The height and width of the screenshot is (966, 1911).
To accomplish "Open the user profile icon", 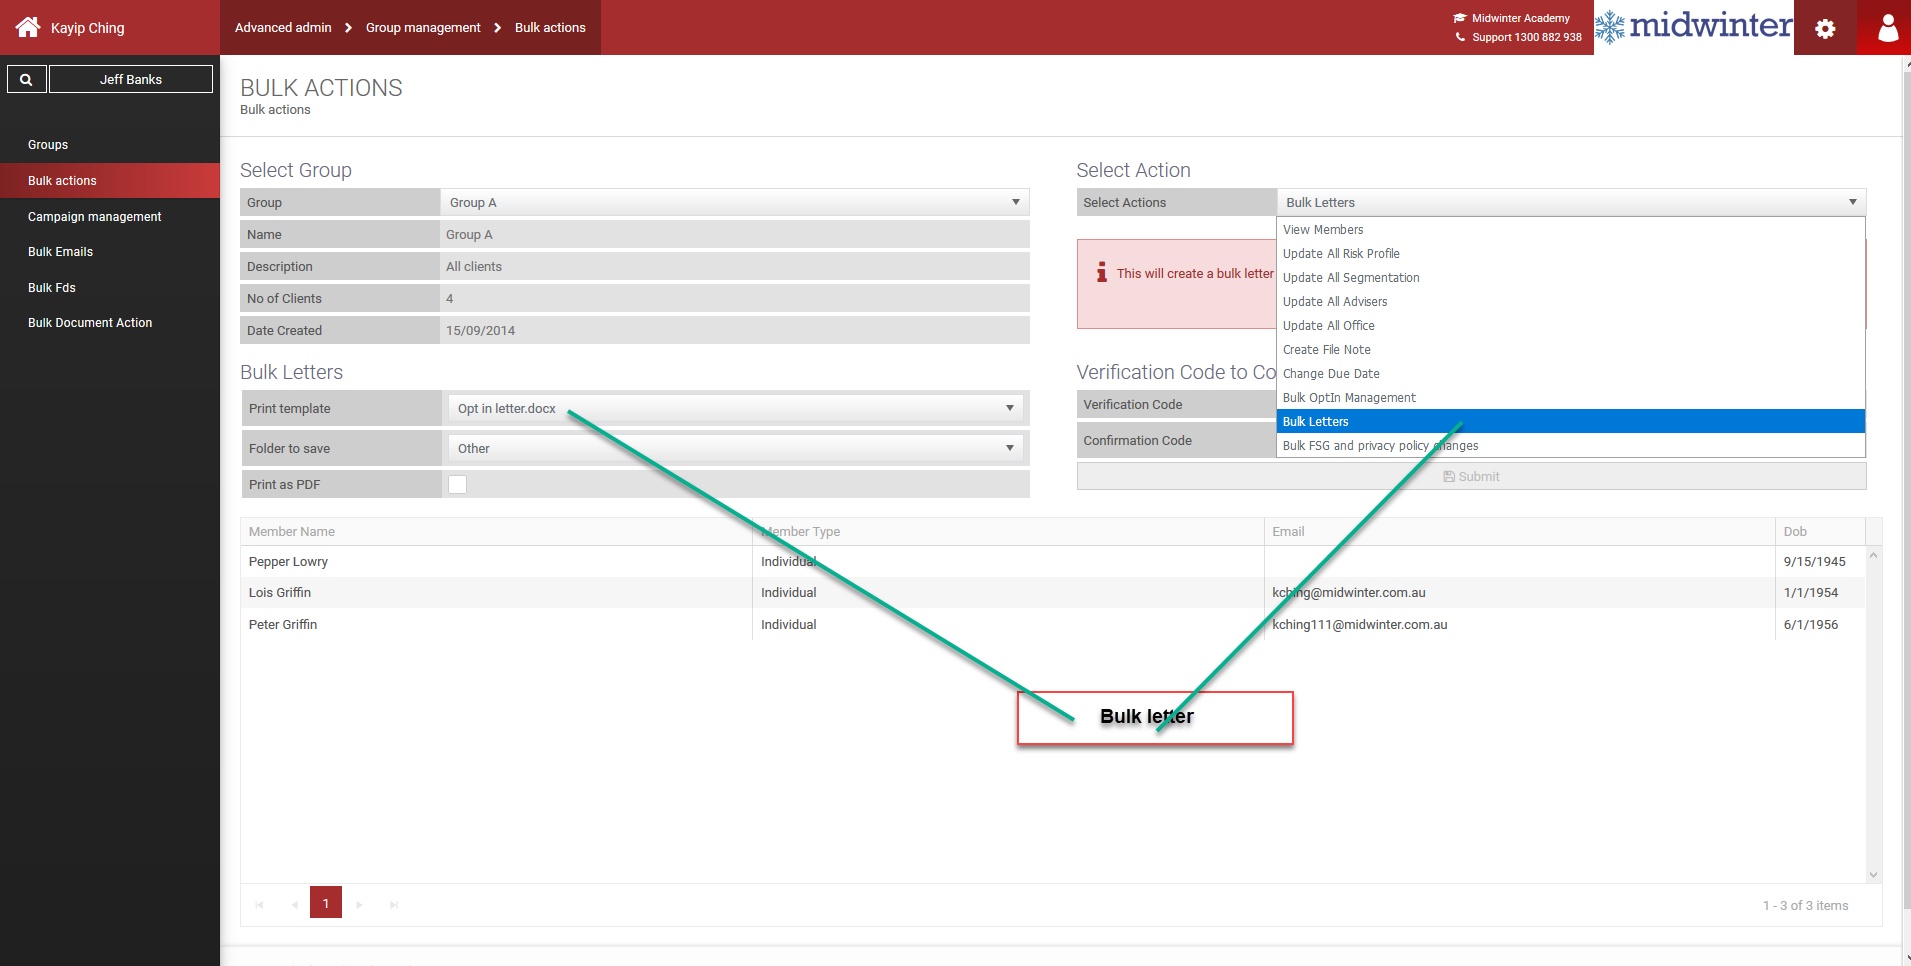I will pos(1887,28).
